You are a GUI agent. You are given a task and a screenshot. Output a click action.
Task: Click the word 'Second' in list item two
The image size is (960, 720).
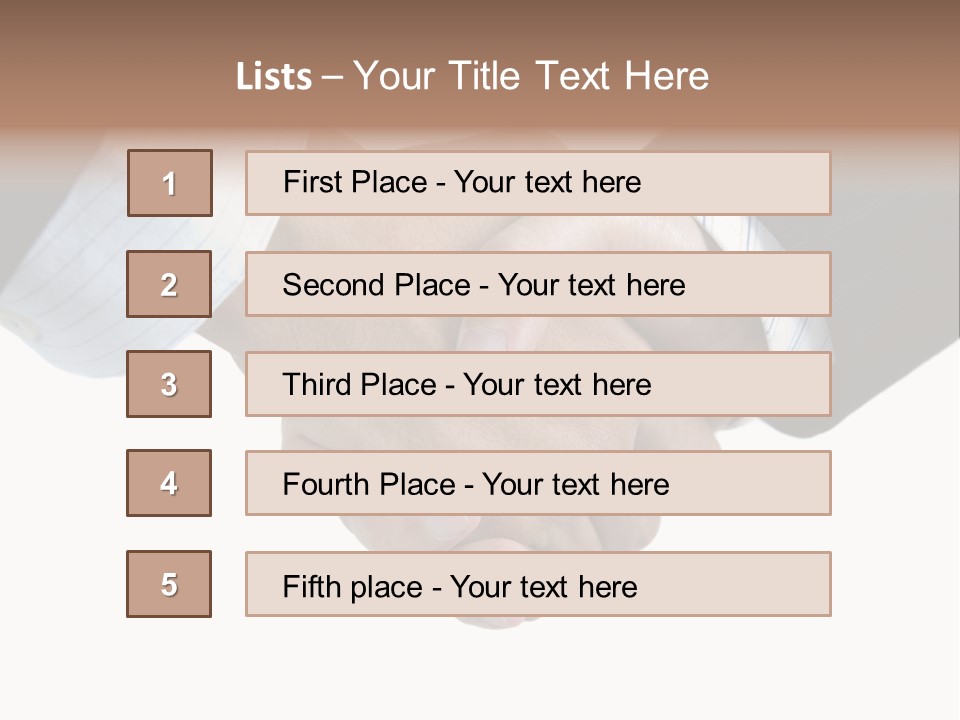click(335, 285)
